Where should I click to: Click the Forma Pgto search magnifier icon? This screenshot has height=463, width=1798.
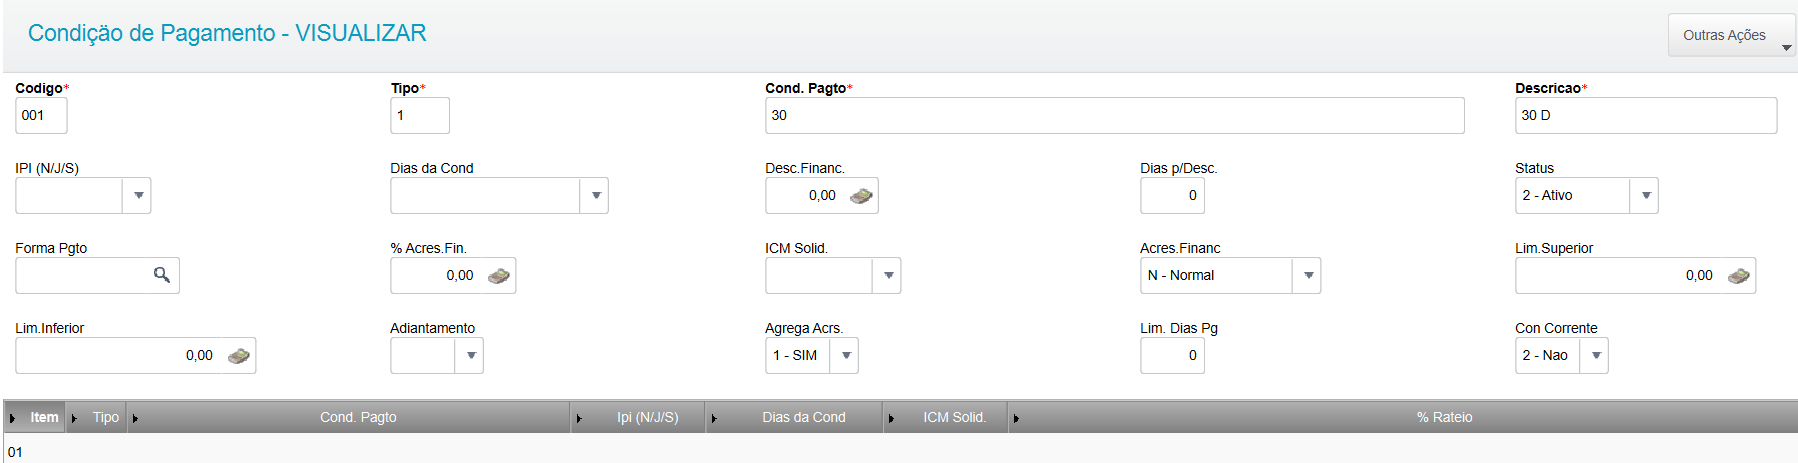161,275
